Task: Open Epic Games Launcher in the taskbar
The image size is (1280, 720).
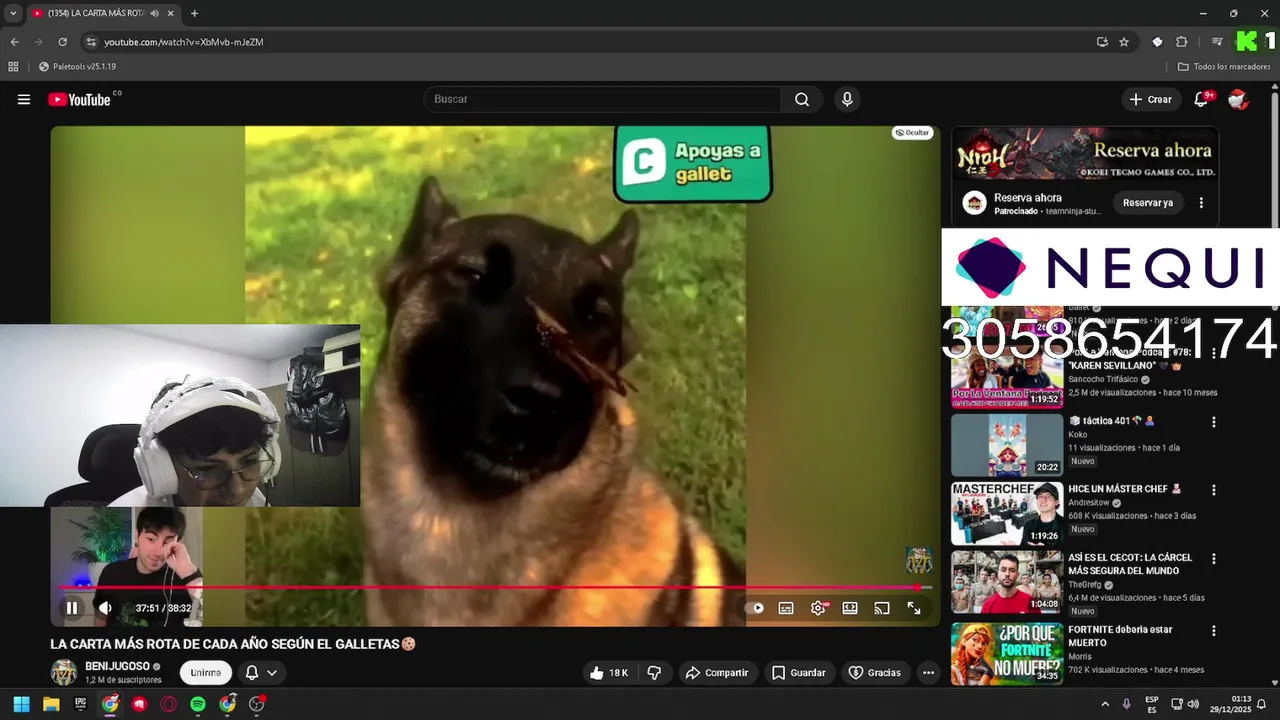Action: pyautogui.click(x=80, y=704)
